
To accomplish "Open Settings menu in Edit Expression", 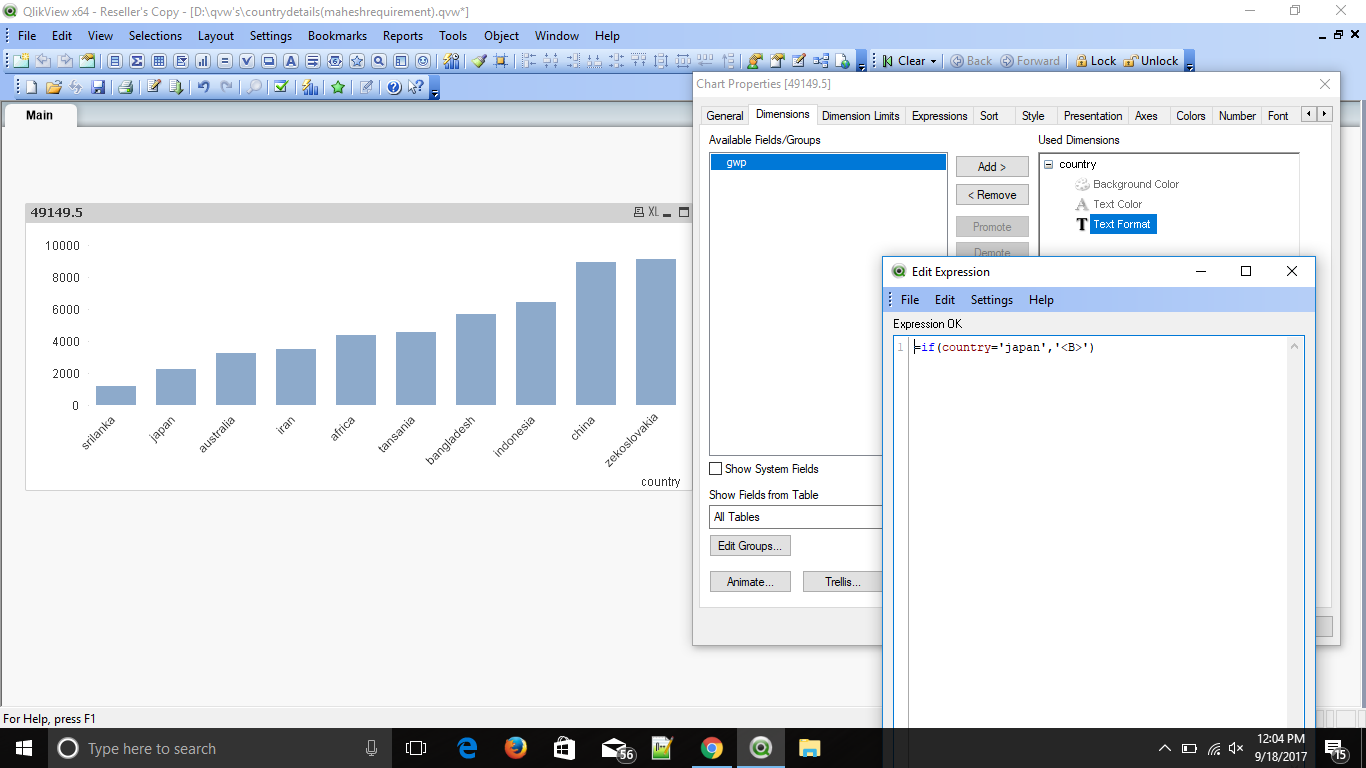I will [x=991, y=300].
